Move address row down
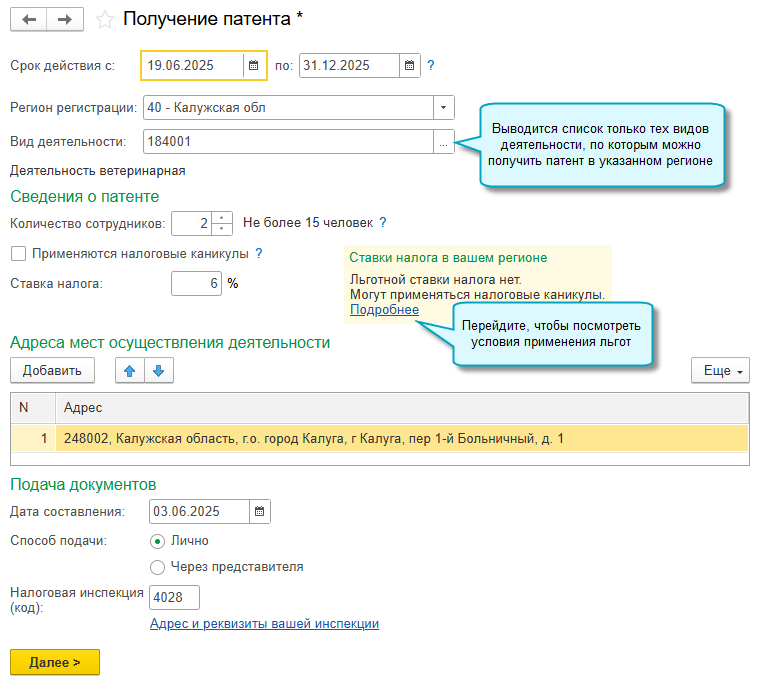760x688 pixels. [159, 371]
